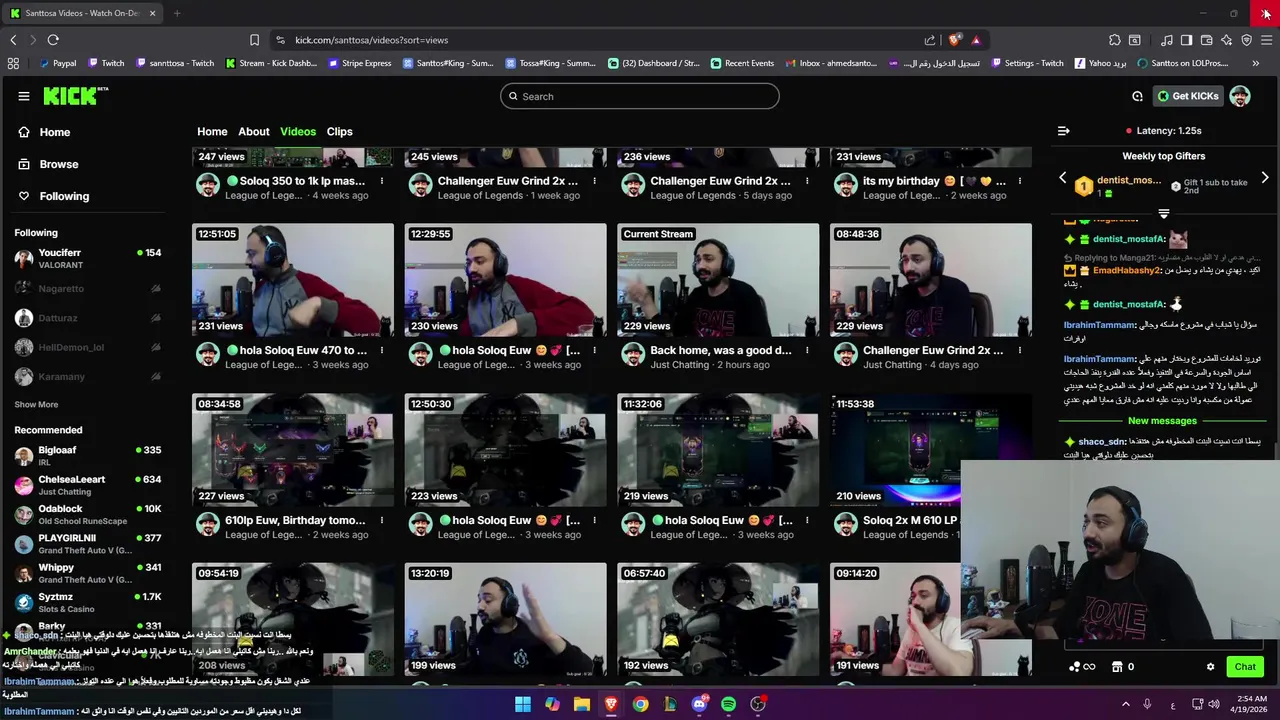
Task: Open Stripe Express bookmark
Action: (359, 63)
